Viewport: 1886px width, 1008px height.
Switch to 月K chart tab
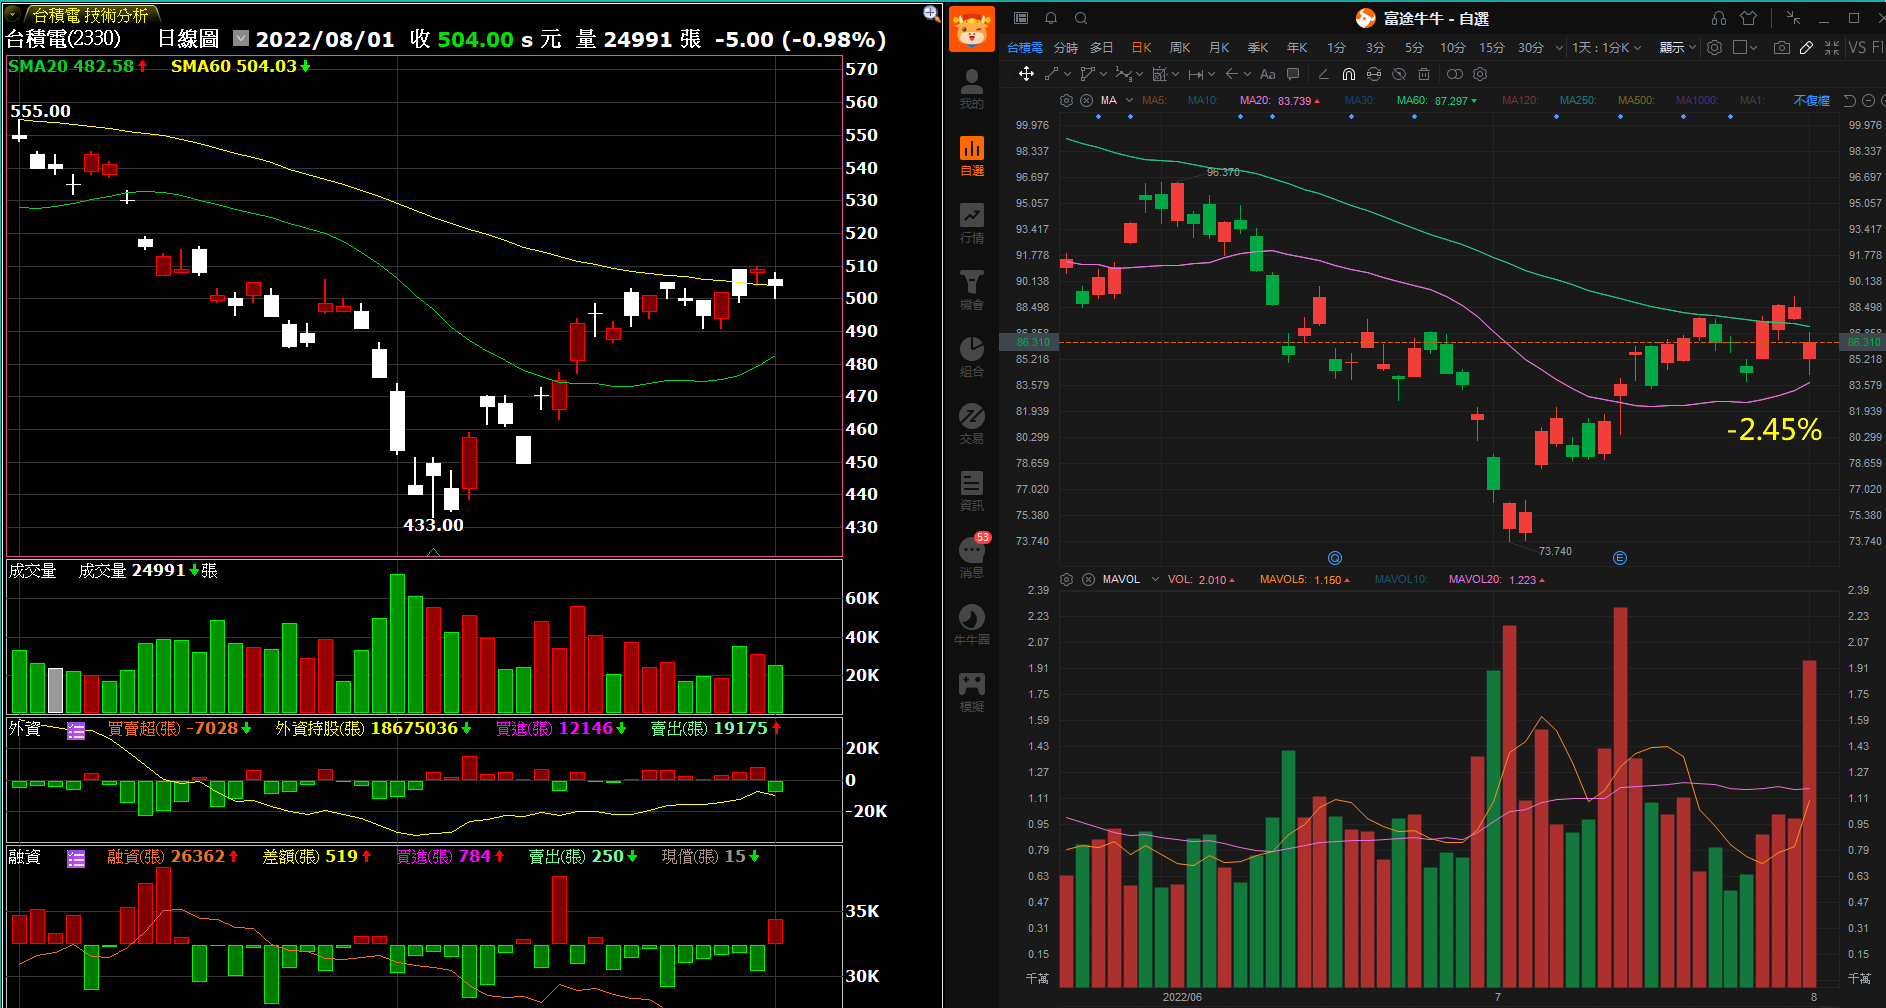point(1219,47)
